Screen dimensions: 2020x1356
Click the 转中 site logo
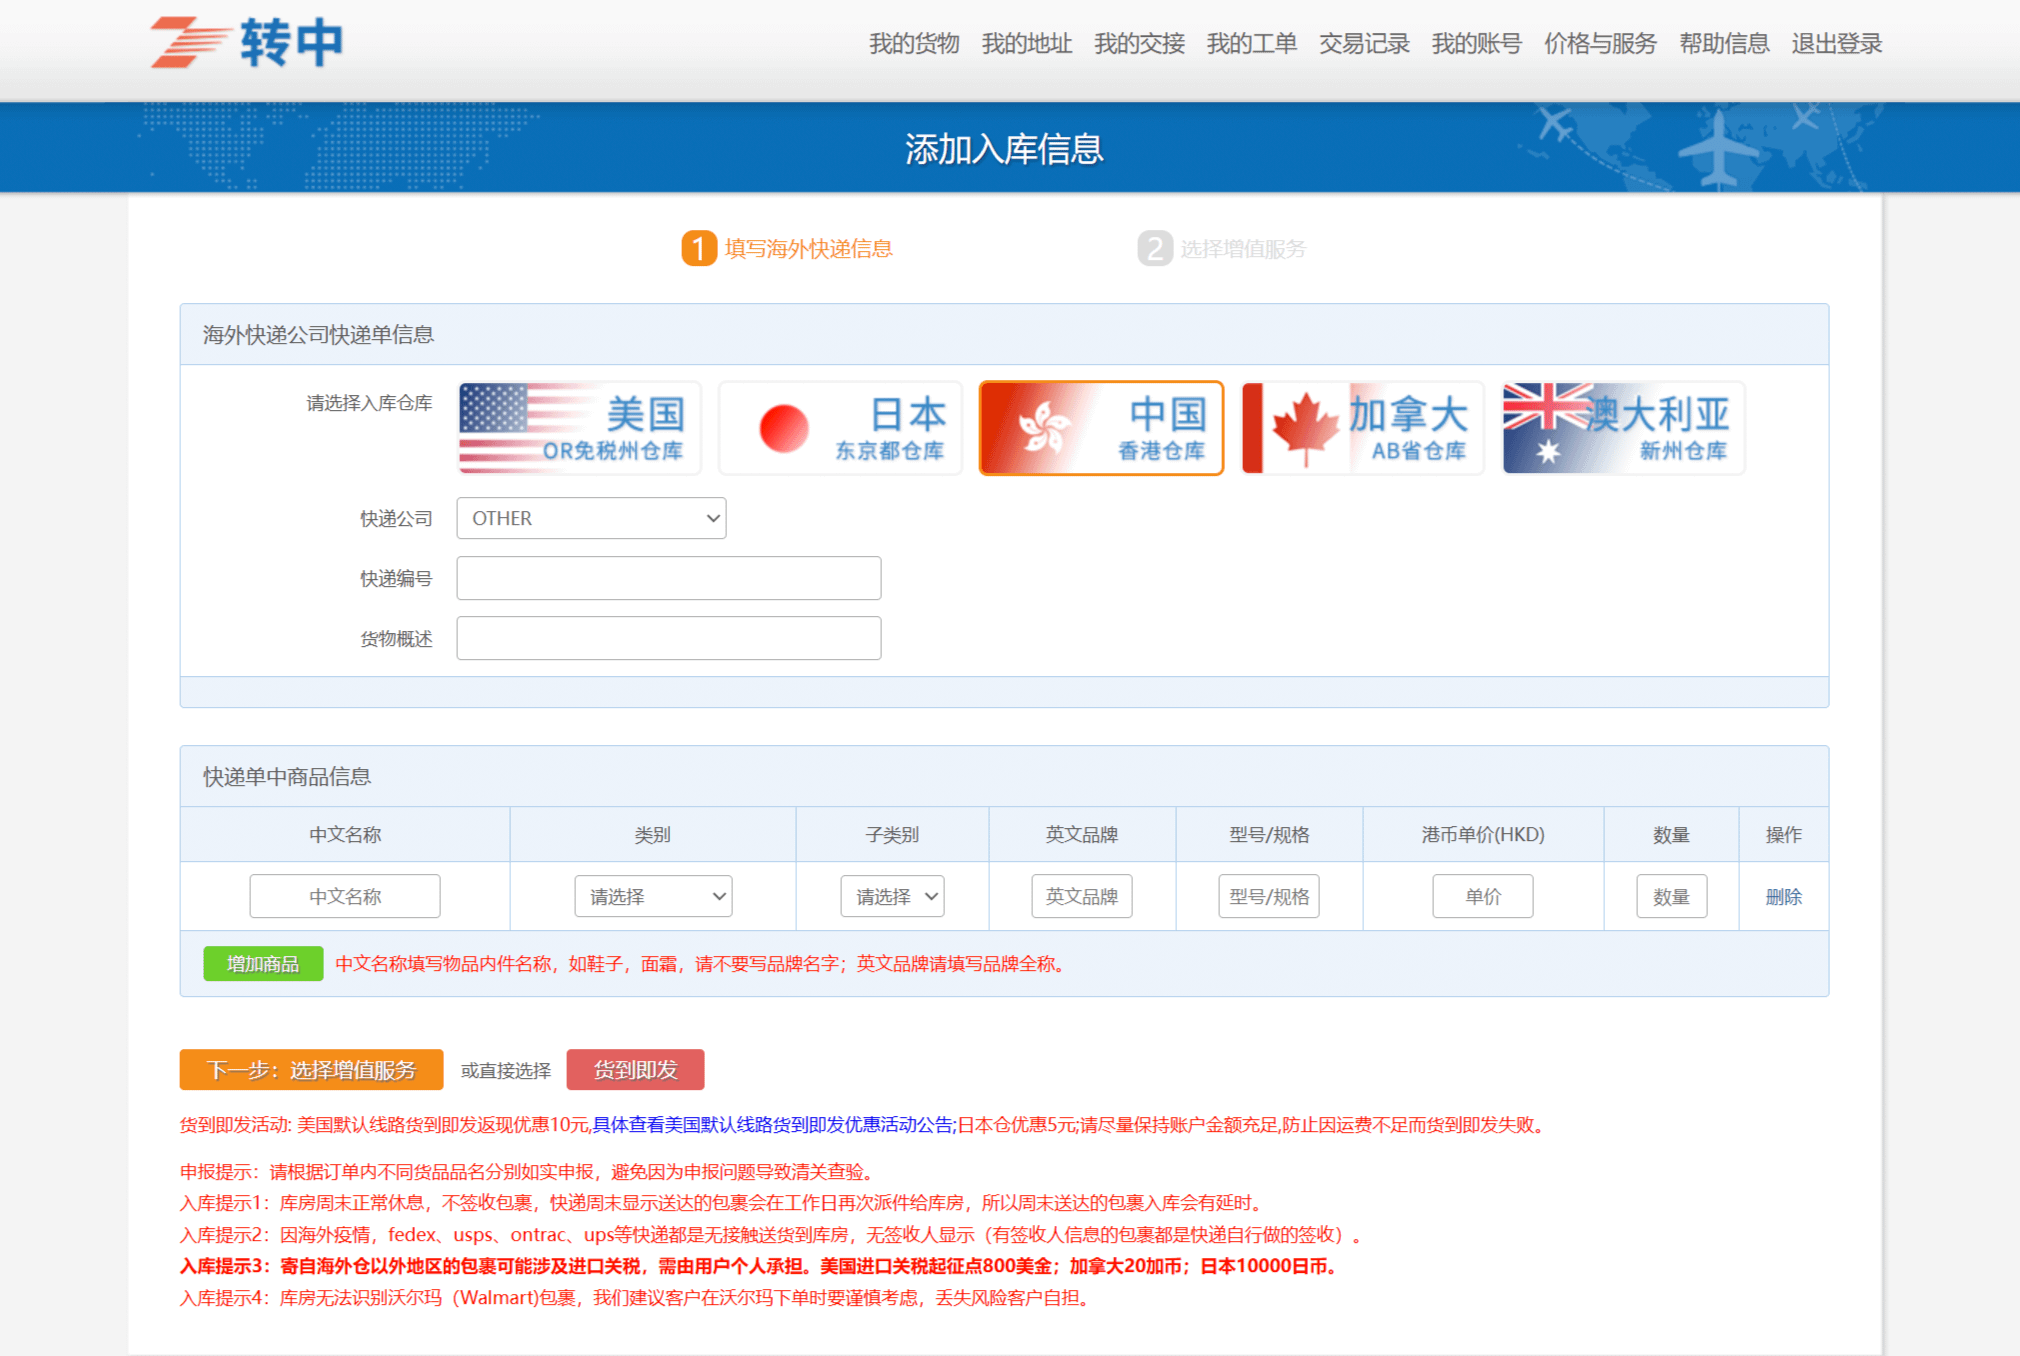click(x=247, y=43)
